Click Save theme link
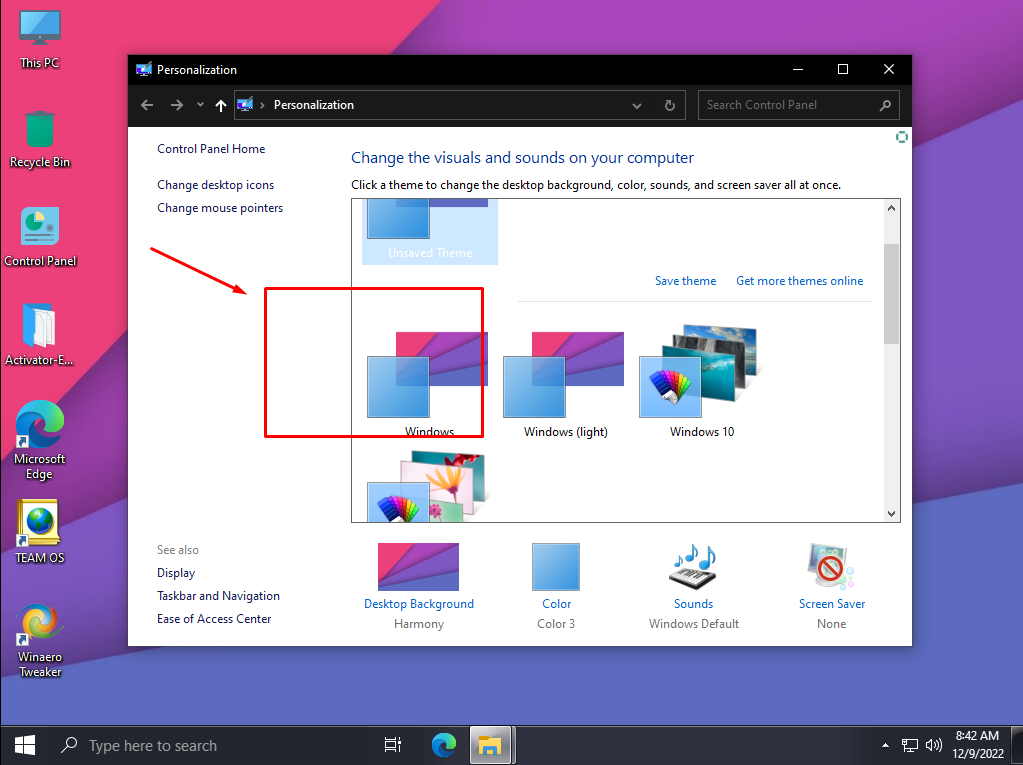The image size is (1023, 765). [685, 280]
